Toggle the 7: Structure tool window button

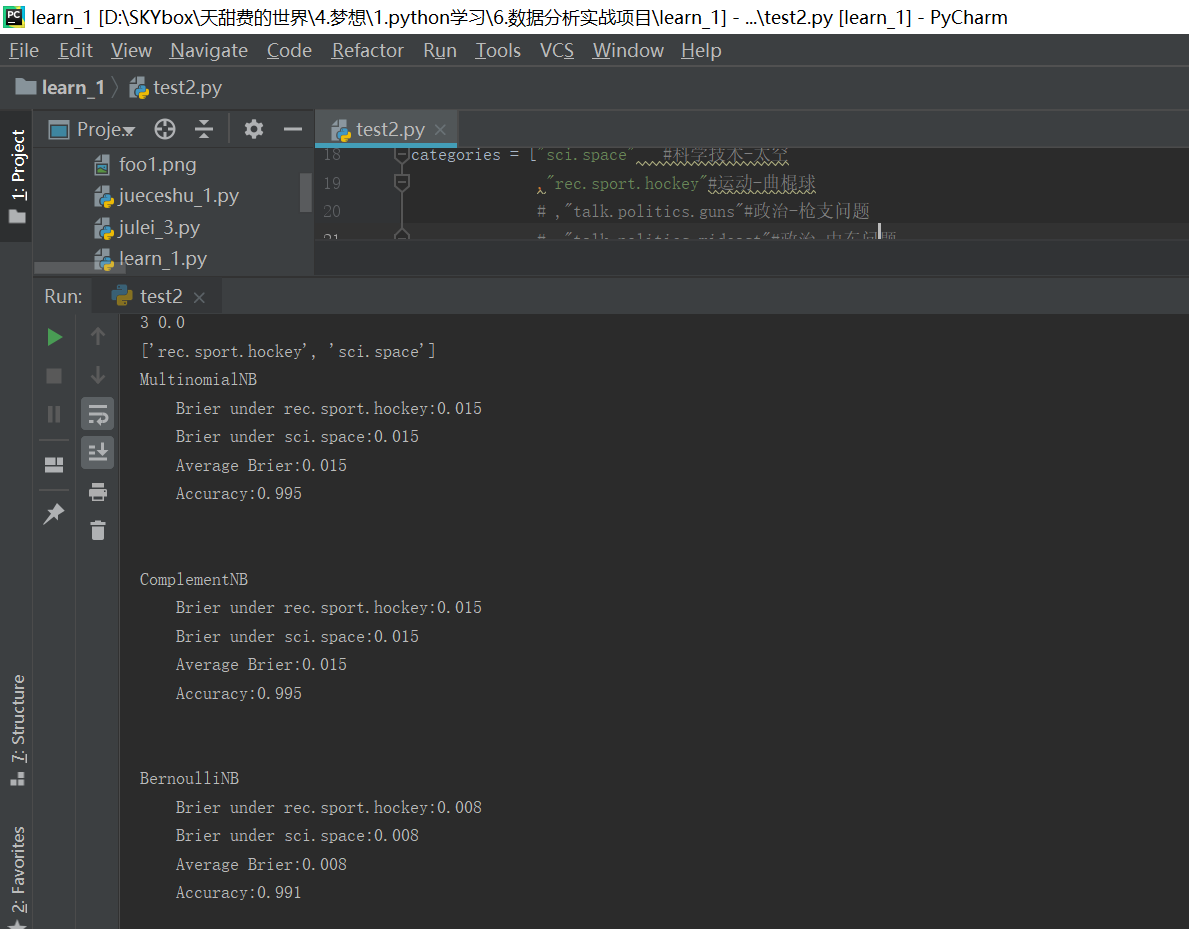pos(17,730)
